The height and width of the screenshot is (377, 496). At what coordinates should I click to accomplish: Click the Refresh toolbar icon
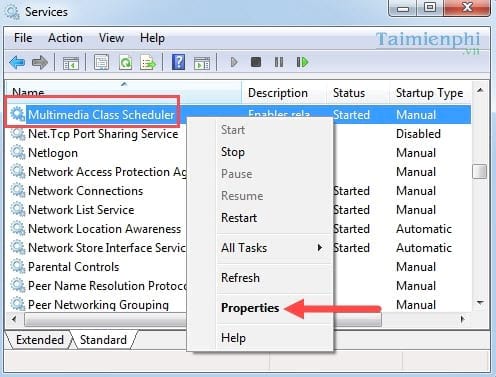point(125,62)
